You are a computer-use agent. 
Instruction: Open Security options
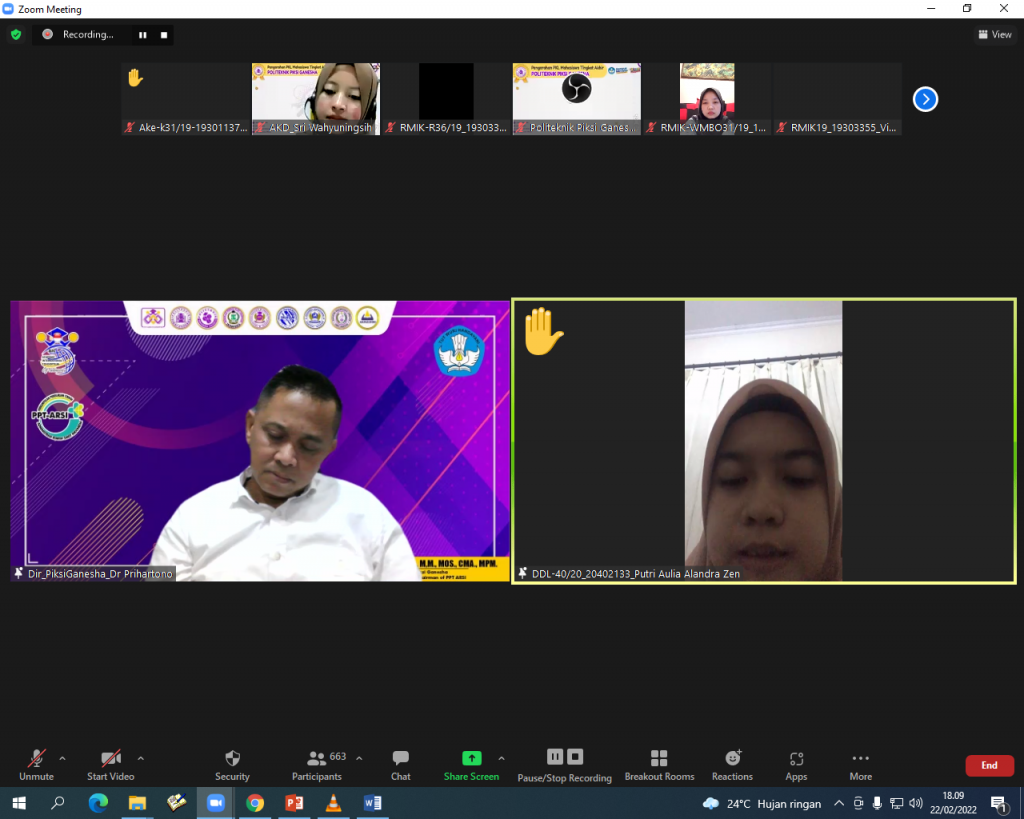(x=232, y=765)
